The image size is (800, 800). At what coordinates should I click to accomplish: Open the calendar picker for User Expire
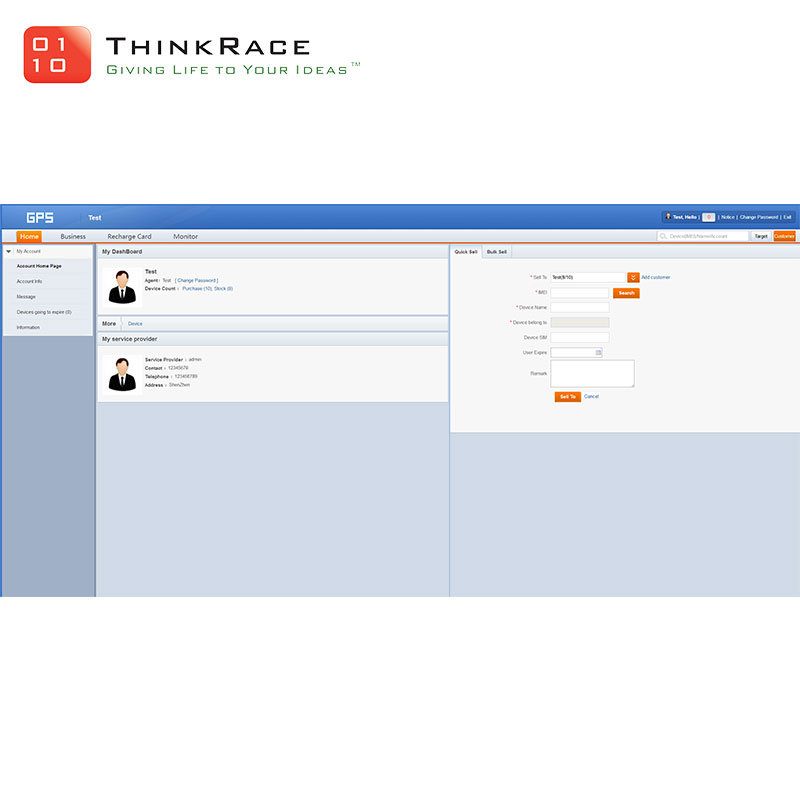[x=598, y=352]
